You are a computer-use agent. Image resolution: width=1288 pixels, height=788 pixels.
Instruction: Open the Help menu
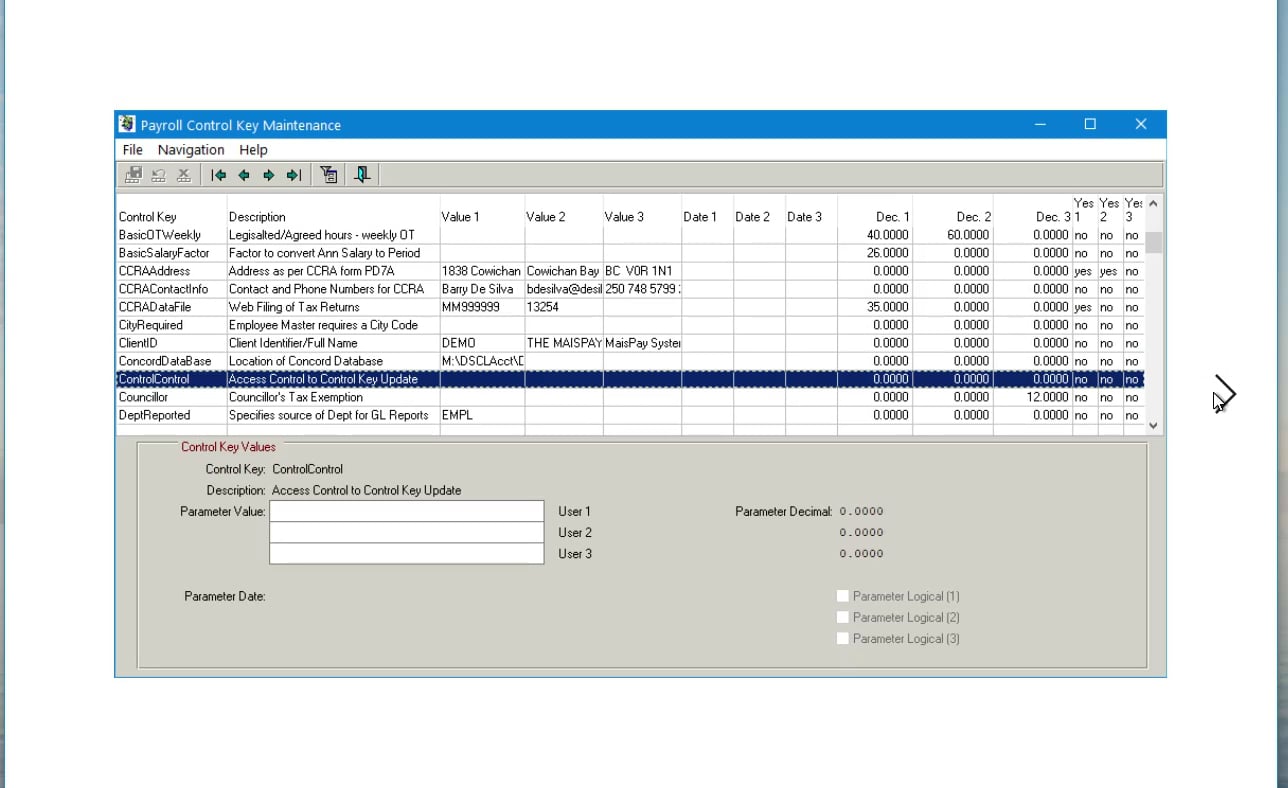tap(253, 150)
